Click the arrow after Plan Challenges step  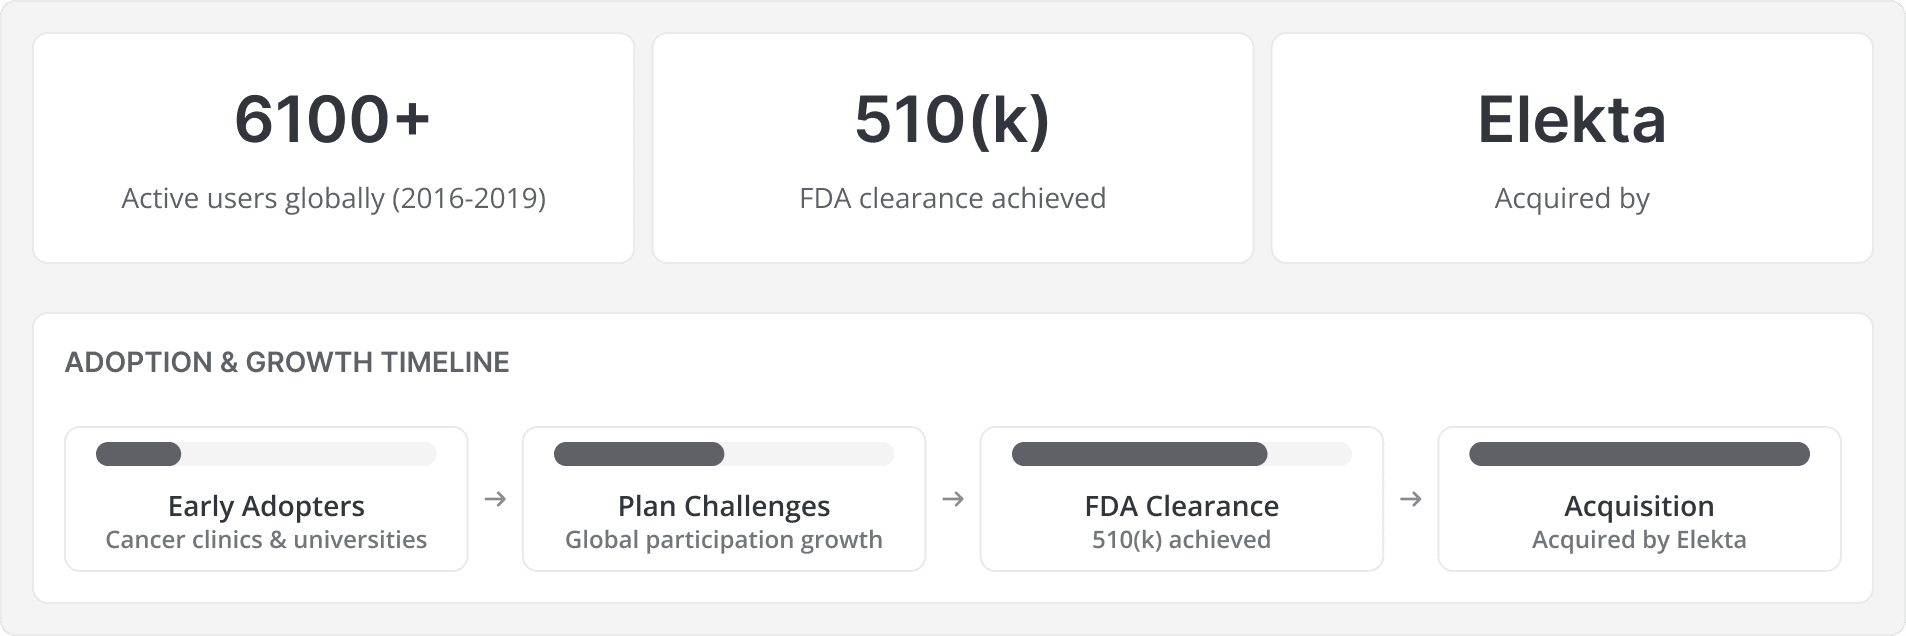(x=953, y=499)
